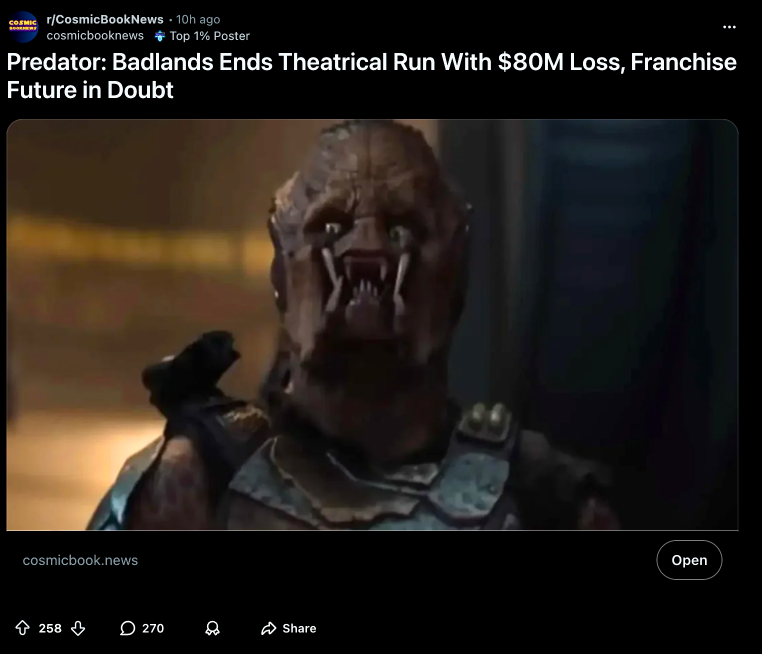
Task: Click the 10h ago timestamp
Action: 198,19
